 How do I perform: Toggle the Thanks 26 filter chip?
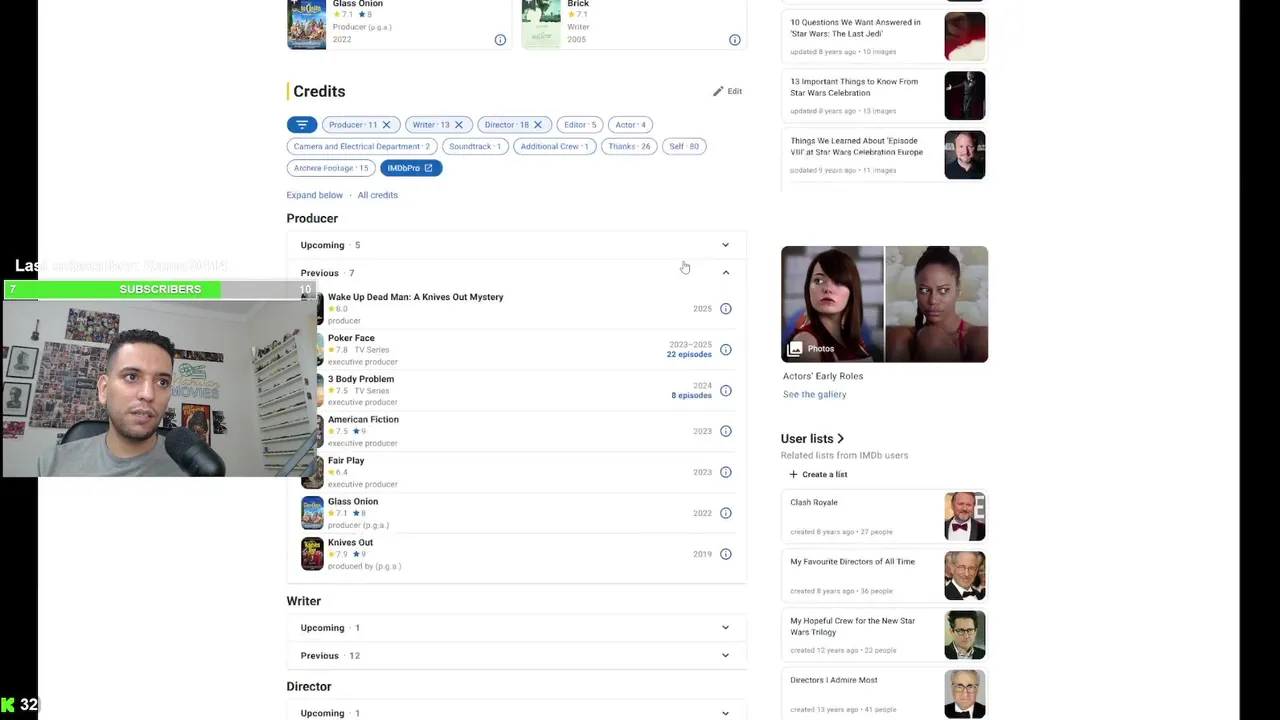(629, 146)
